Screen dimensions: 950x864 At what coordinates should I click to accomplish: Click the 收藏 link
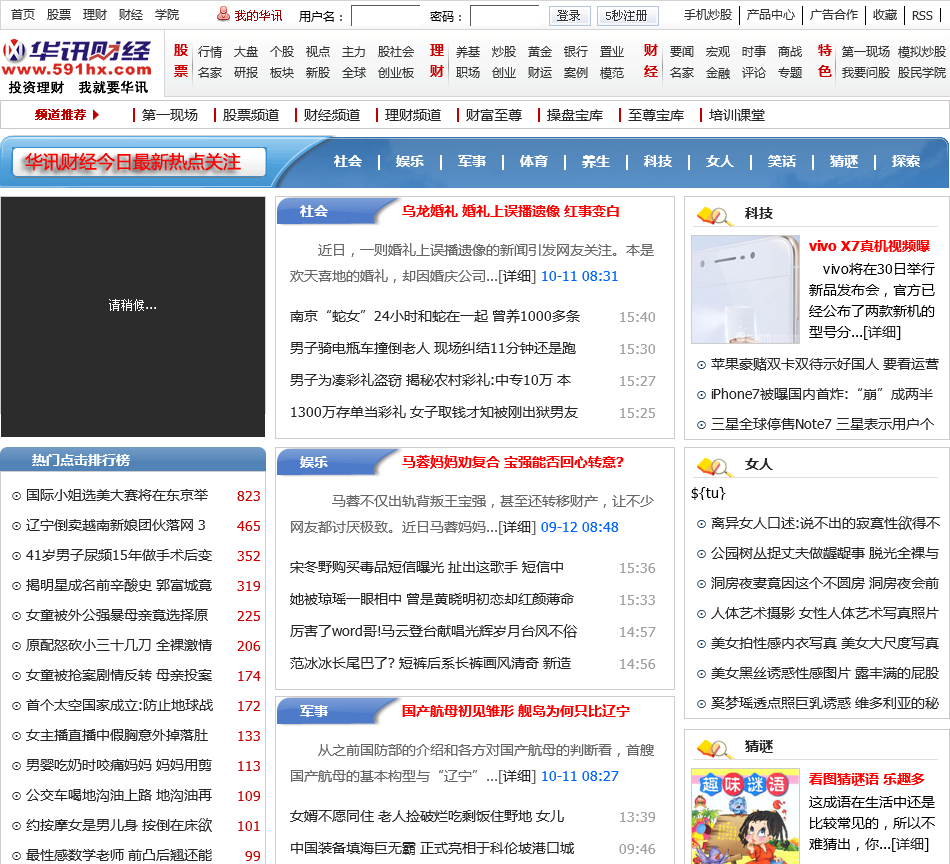coord(885,15)
